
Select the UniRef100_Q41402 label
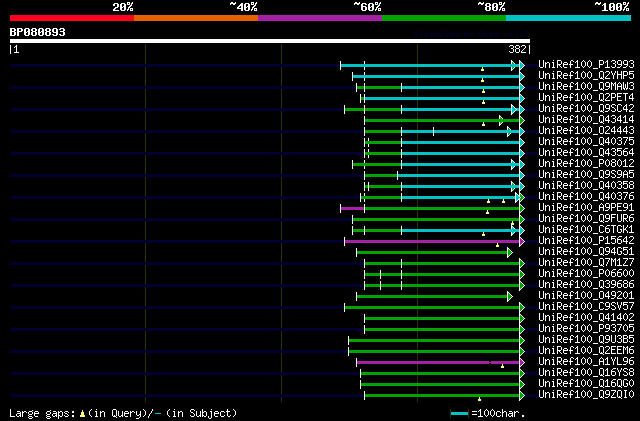(x=586, y=318)
